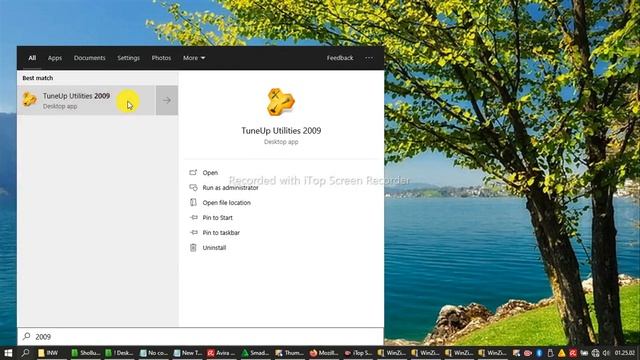Switch to the No co... taskbar window
640x360 pixels.
coord(153,353)
